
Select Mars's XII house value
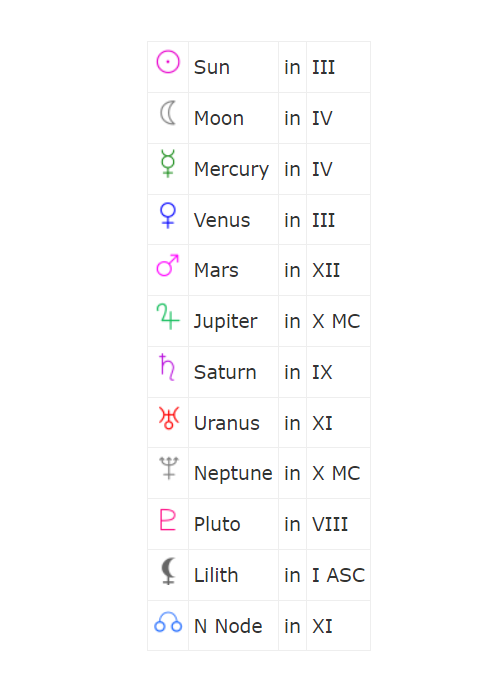pyautogui.click(x=326, y=271)
